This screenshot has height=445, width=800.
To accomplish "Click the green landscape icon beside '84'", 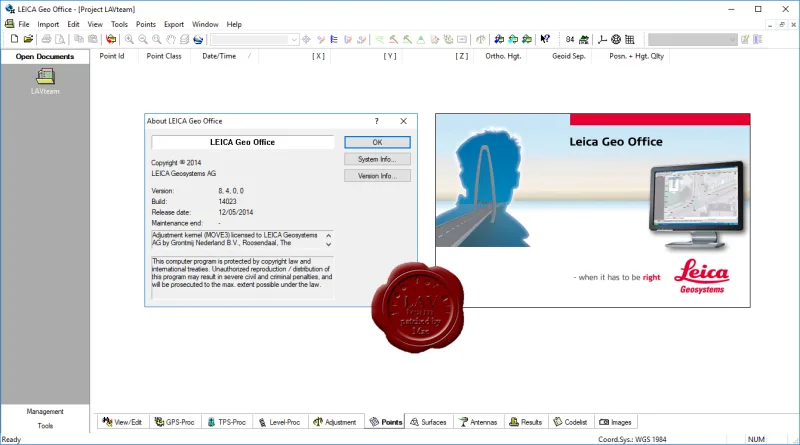I will click(x=584, y=39).
